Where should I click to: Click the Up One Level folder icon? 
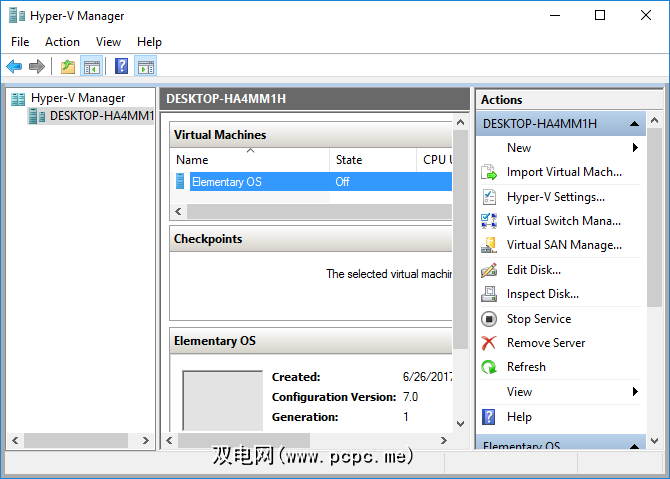[x=67, y=67]
